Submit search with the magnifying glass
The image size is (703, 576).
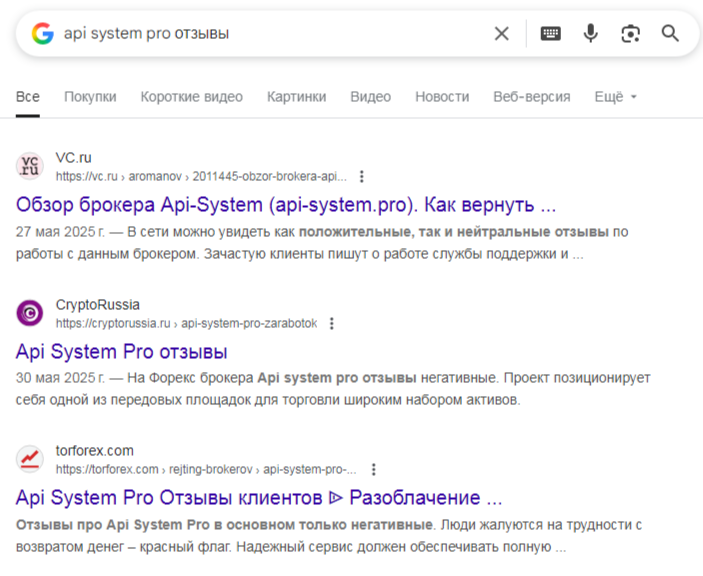tap(670, 34)
